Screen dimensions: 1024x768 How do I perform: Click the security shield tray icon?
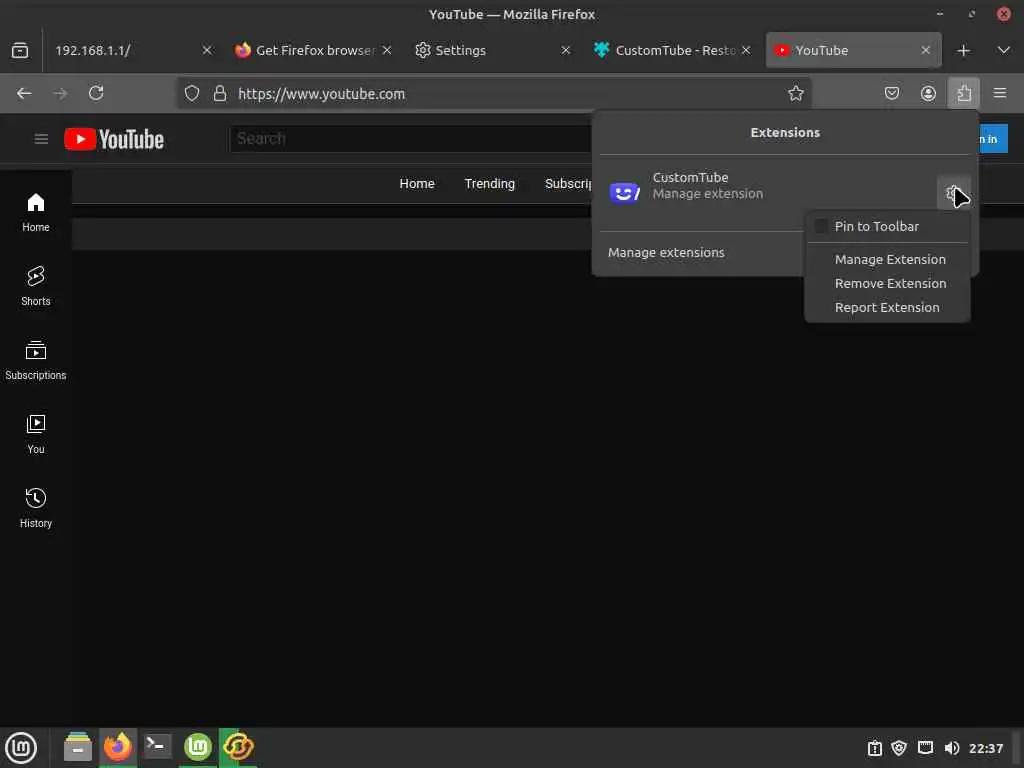coord(899,748)
